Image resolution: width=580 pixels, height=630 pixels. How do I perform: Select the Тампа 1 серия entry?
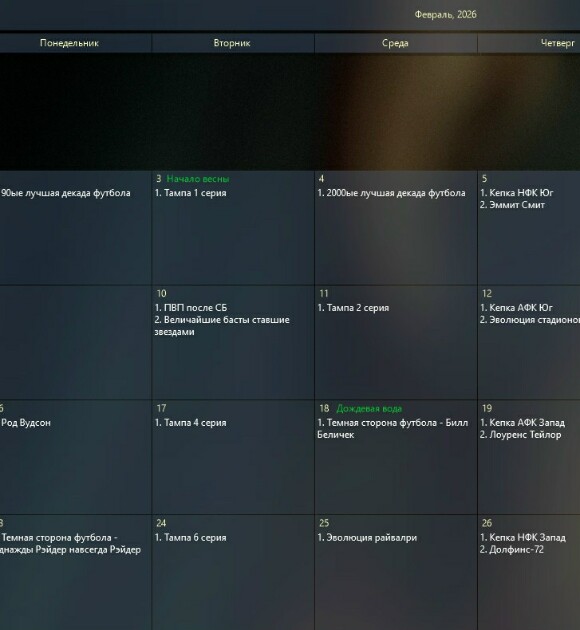pos(190,193)
